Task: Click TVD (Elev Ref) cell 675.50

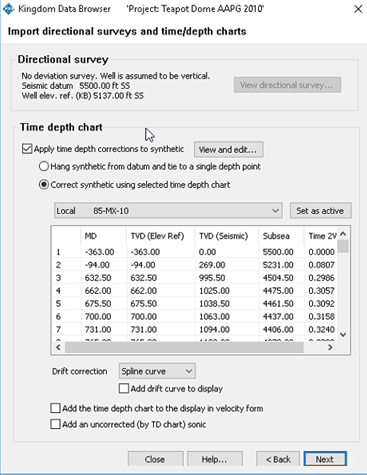Action: point(144,304)
